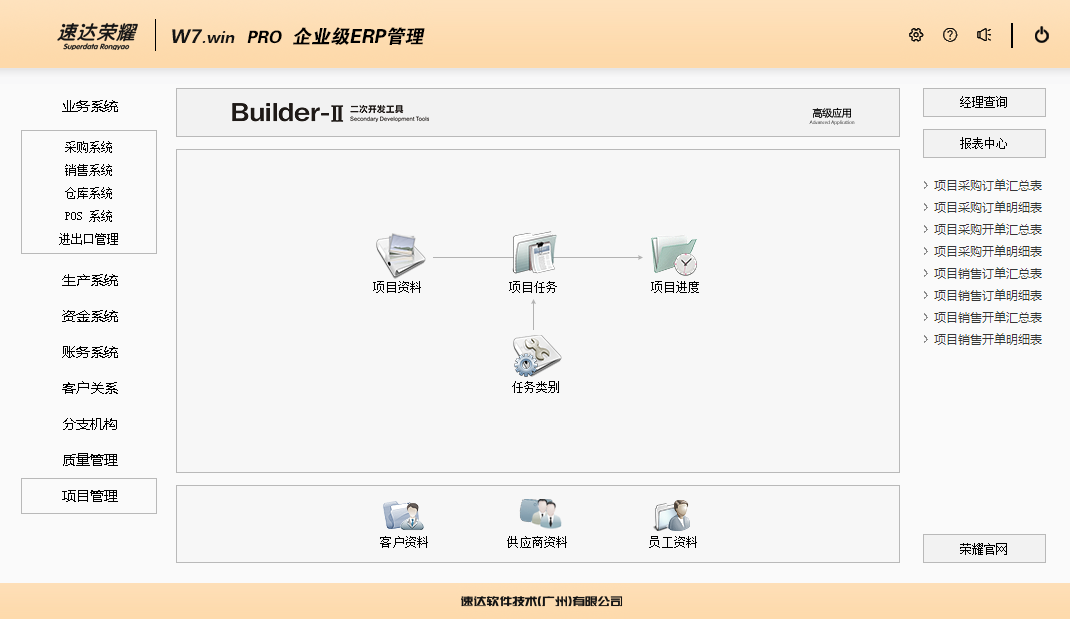This screenshot has height=619, width=1070.
Task: Select 仓库系统 in the sidebar
Action: pyautogui.click(x=89, y=194)
